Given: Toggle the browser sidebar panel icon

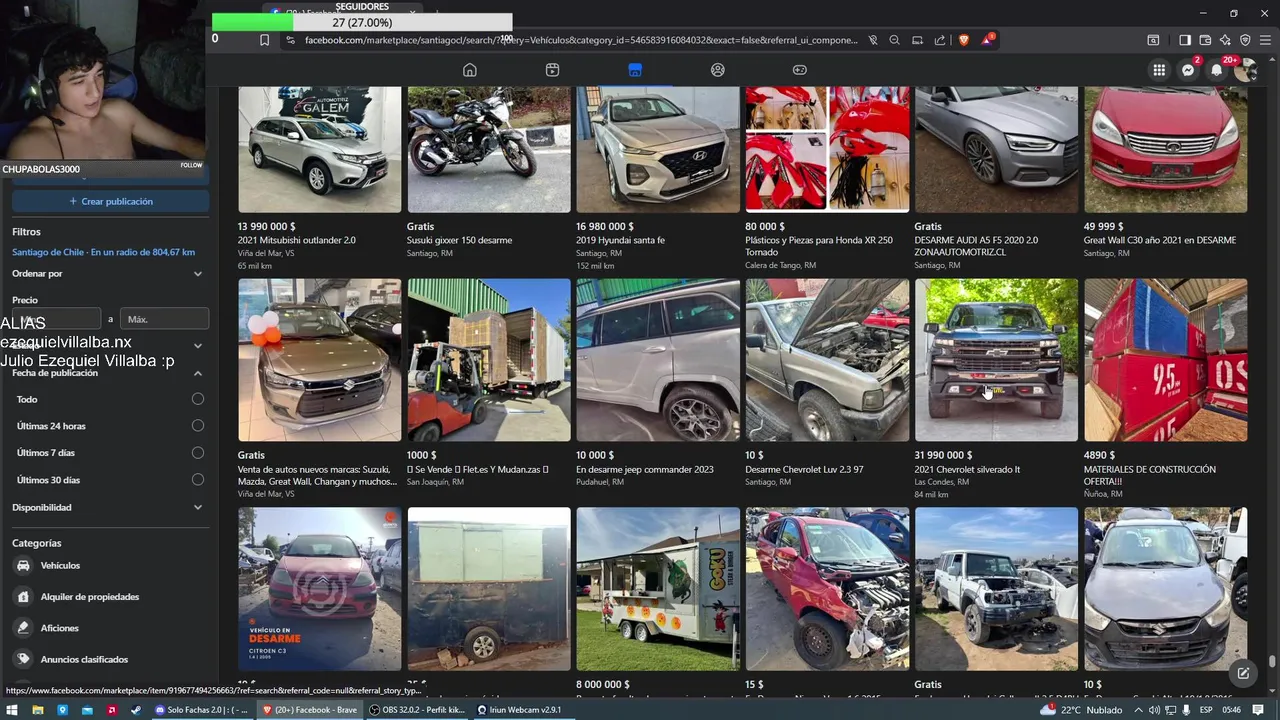Looking at the screenshot, I should click(x=1185, y=40).
